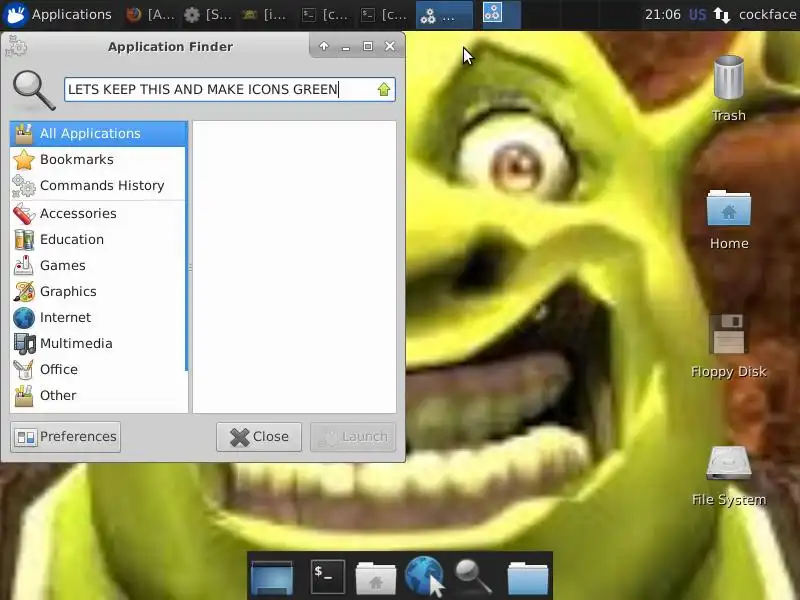Click the Launch button

pyautogui.click(x=353, y=437)
